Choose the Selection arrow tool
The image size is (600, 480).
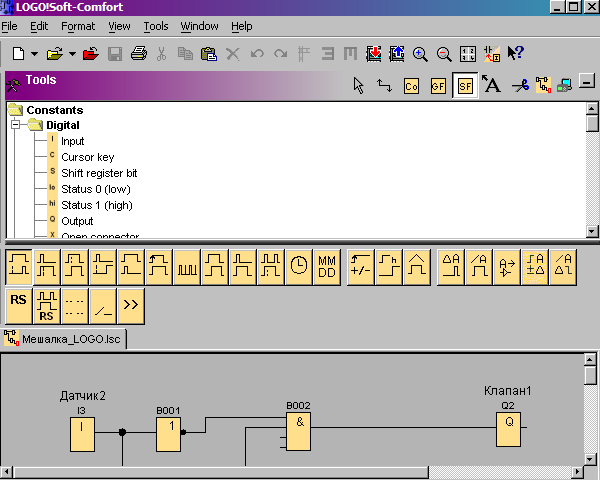(x=359, y=85)
